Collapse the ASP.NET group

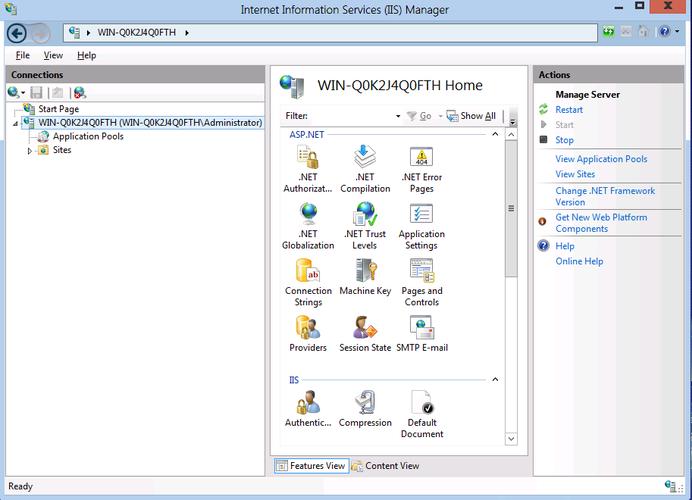pos(495,134)
